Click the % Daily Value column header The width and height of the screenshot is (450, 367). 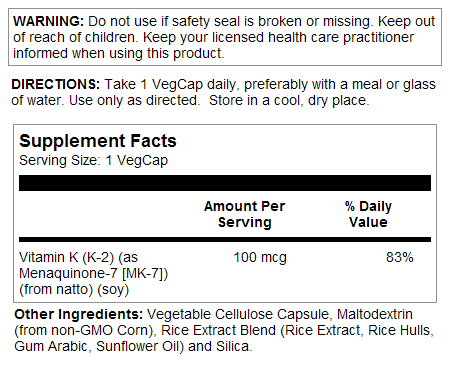tap(368, 214)
